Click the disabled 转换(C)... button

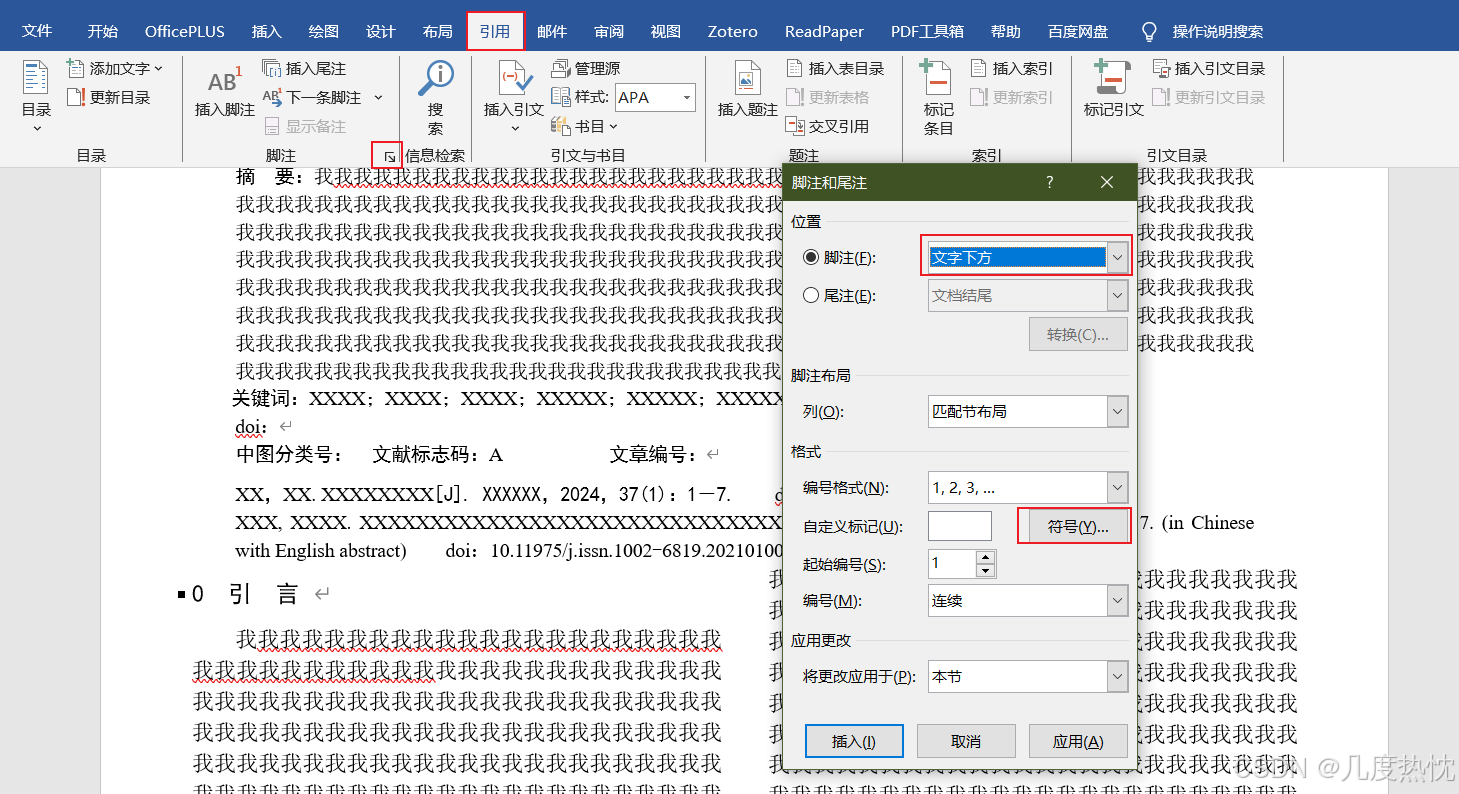1078,334
